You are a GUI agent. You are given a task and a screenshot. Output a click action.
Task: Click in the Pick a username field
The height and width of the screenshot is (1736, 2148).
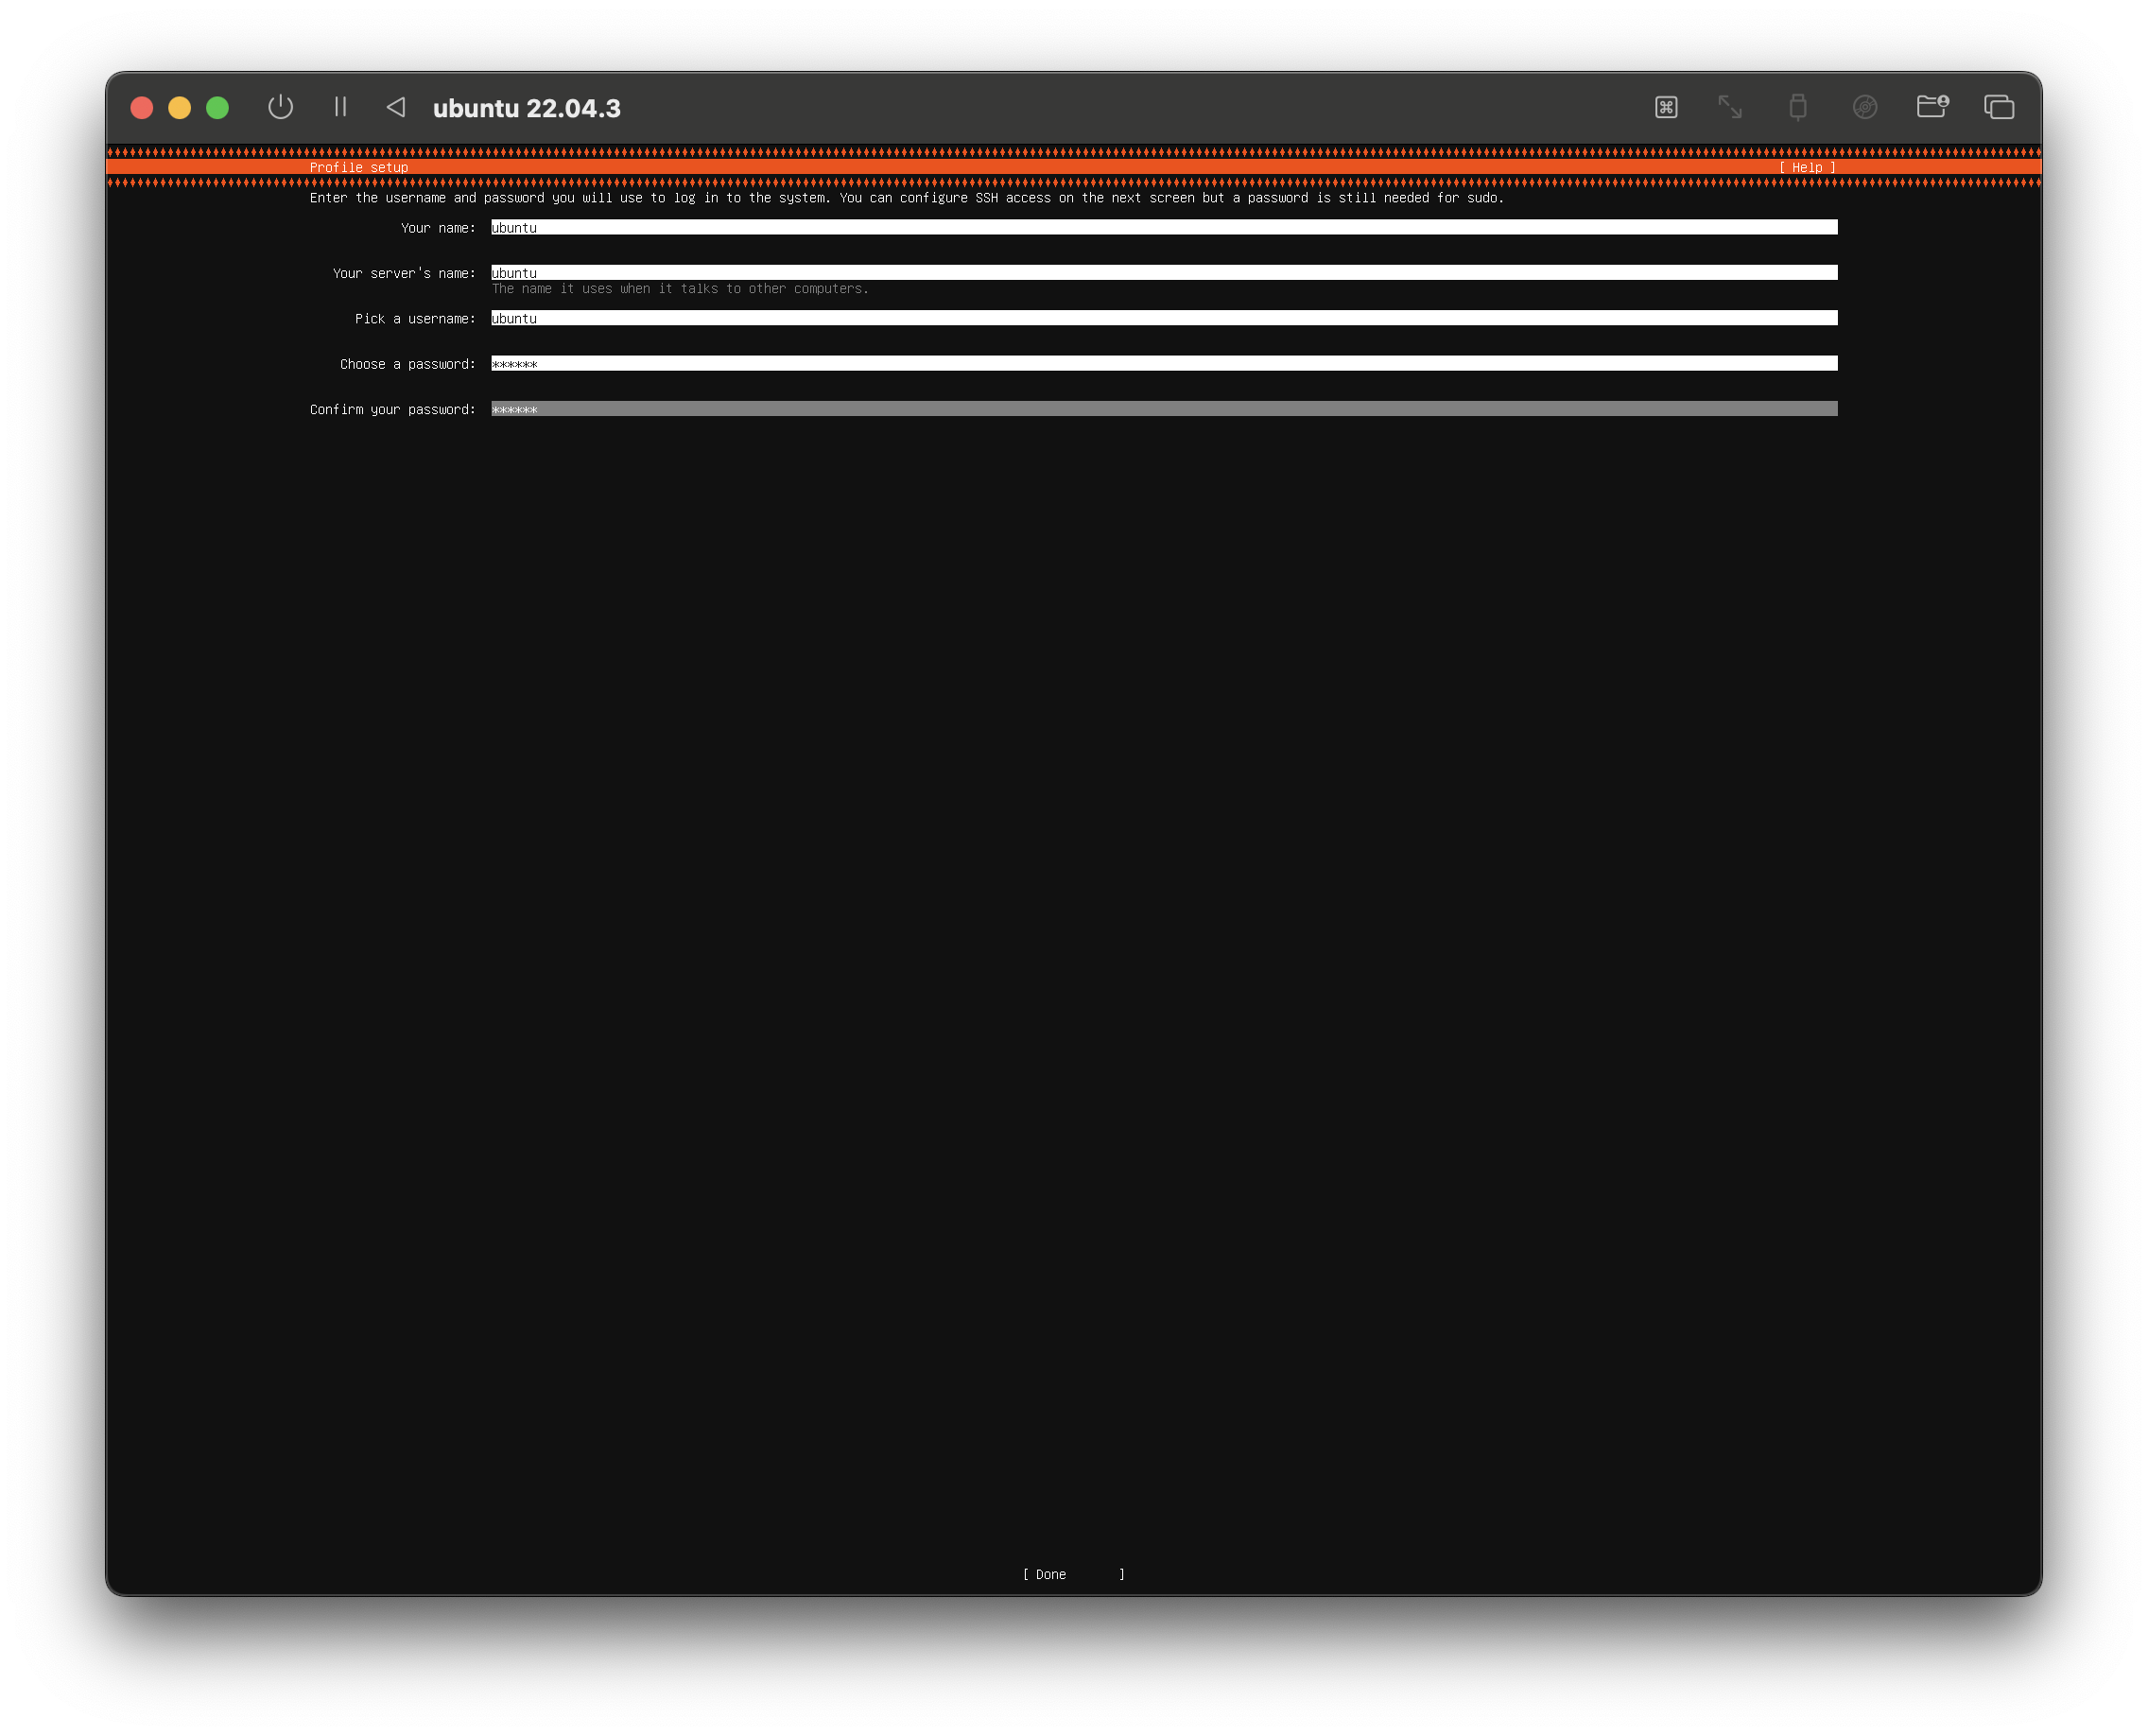click(1164, 318)
